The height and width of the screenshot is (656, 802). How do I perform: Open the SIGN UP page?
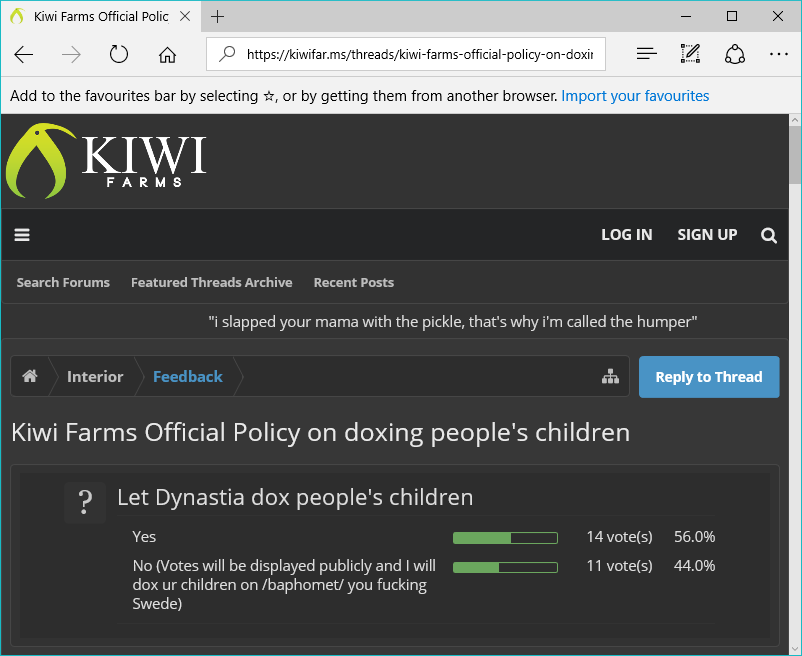point(707,235)
